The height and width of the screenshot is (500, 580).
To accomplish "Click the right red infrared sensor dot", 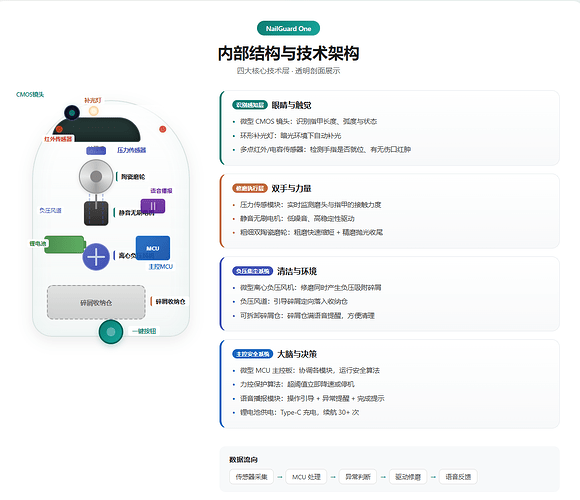I will 162,129.
